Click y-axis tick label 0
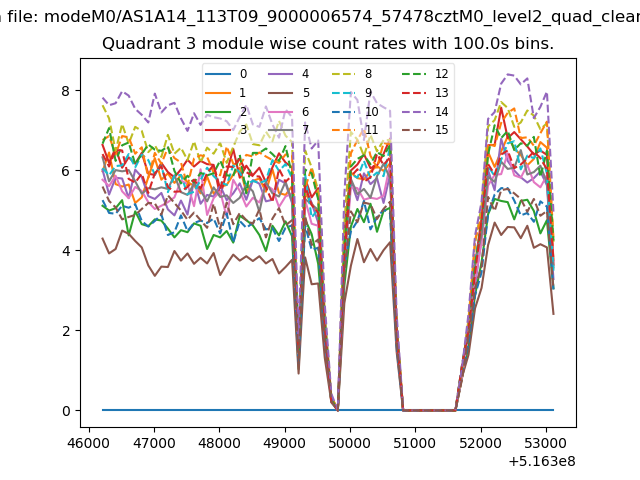Image resolution: width=640 pixels, height=480 pixels. [x=66, y=411]
